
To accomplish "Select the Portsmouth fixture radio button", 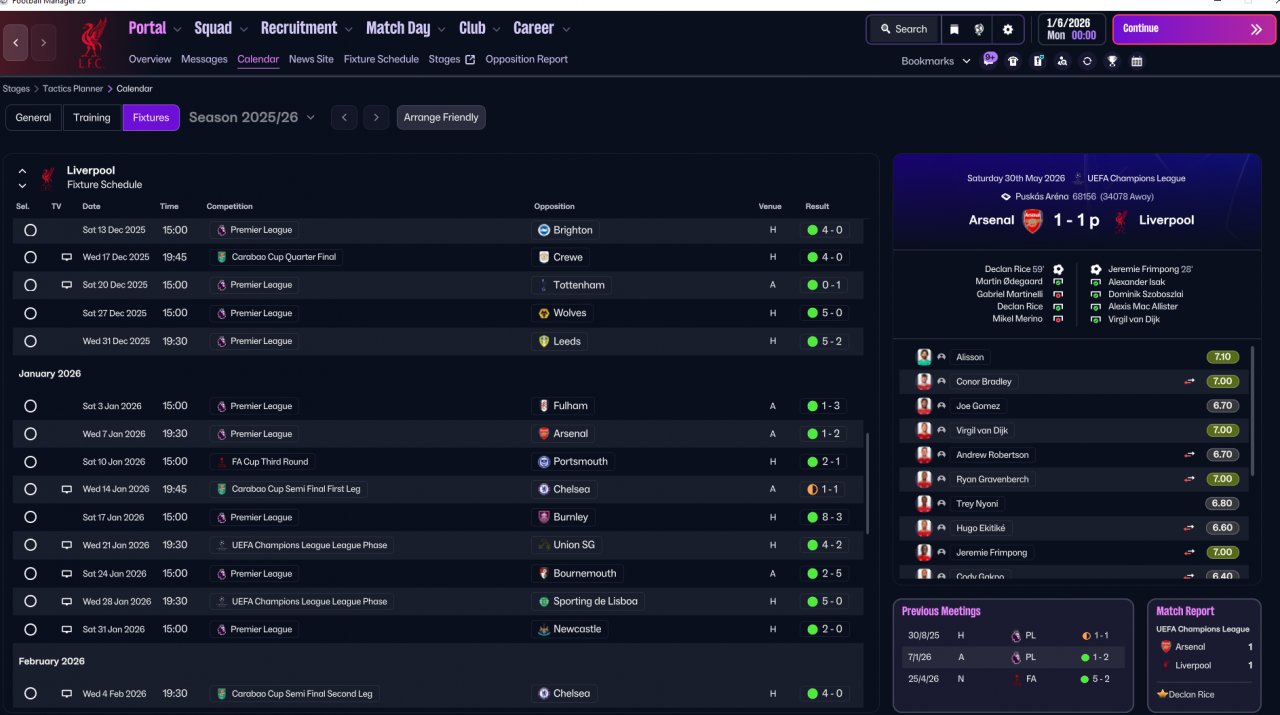I will point(30,462).
